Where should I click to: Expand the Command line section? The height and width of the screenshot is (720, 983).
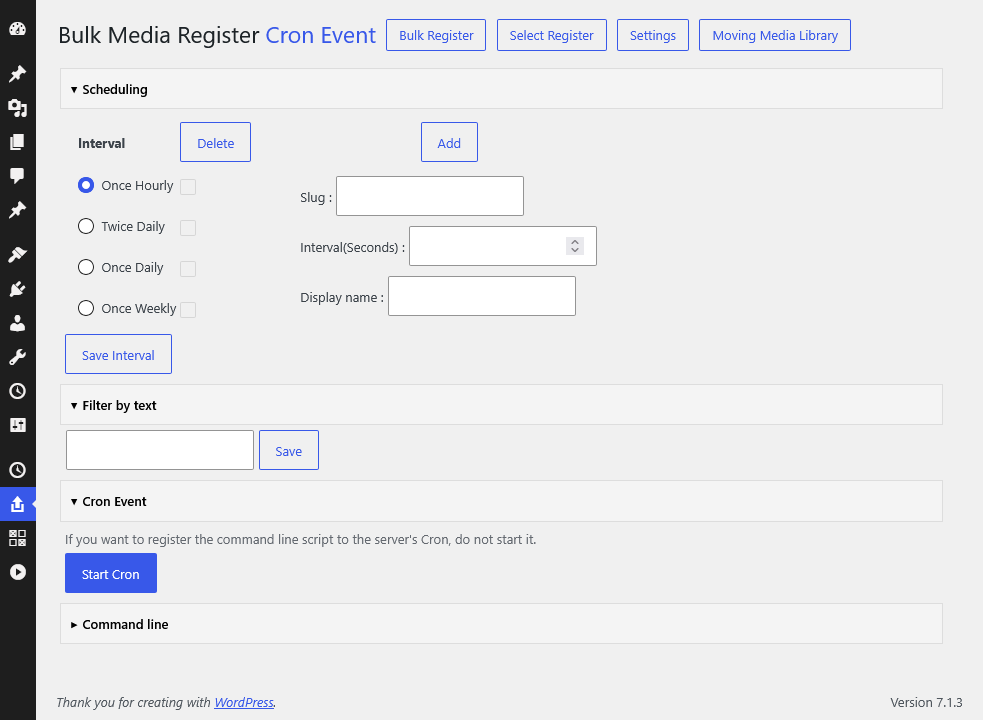pos(501,624)
